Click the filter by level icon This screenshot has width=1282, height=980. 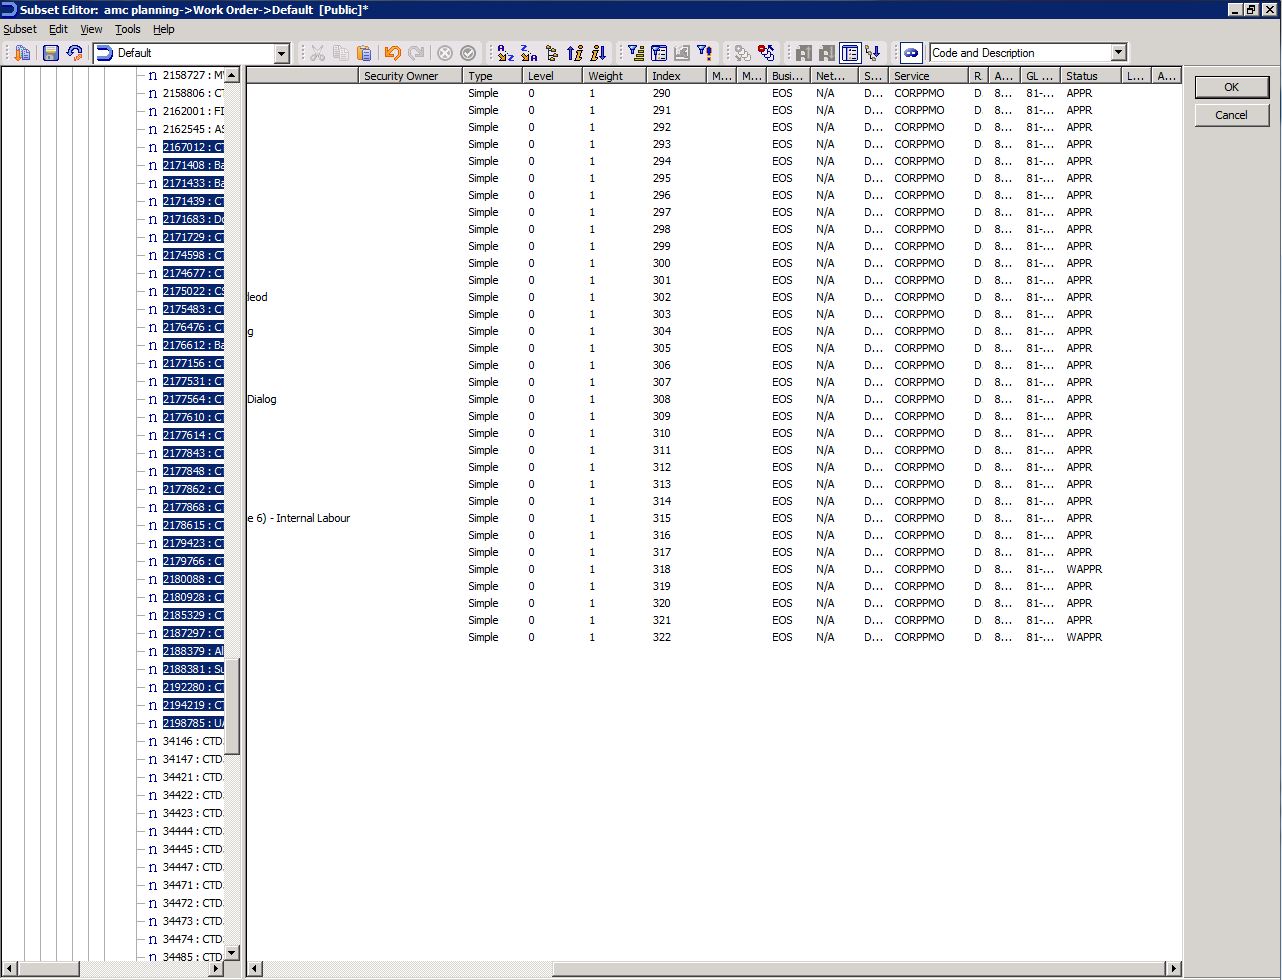coord(635,53)
